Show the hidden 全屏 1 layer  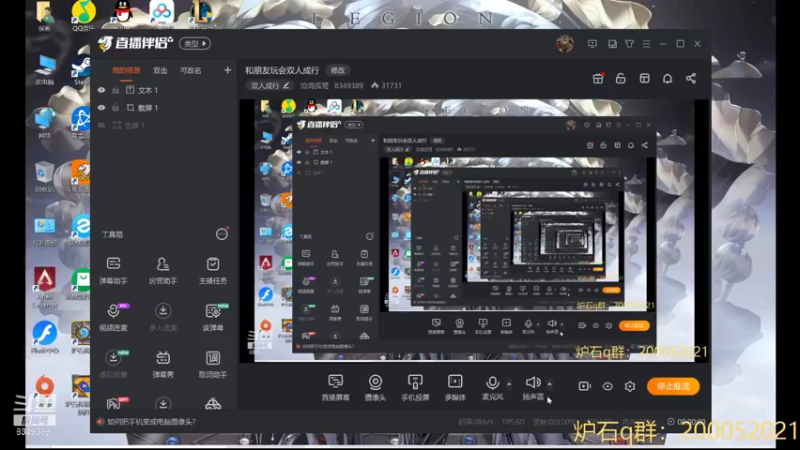point(102,125)
